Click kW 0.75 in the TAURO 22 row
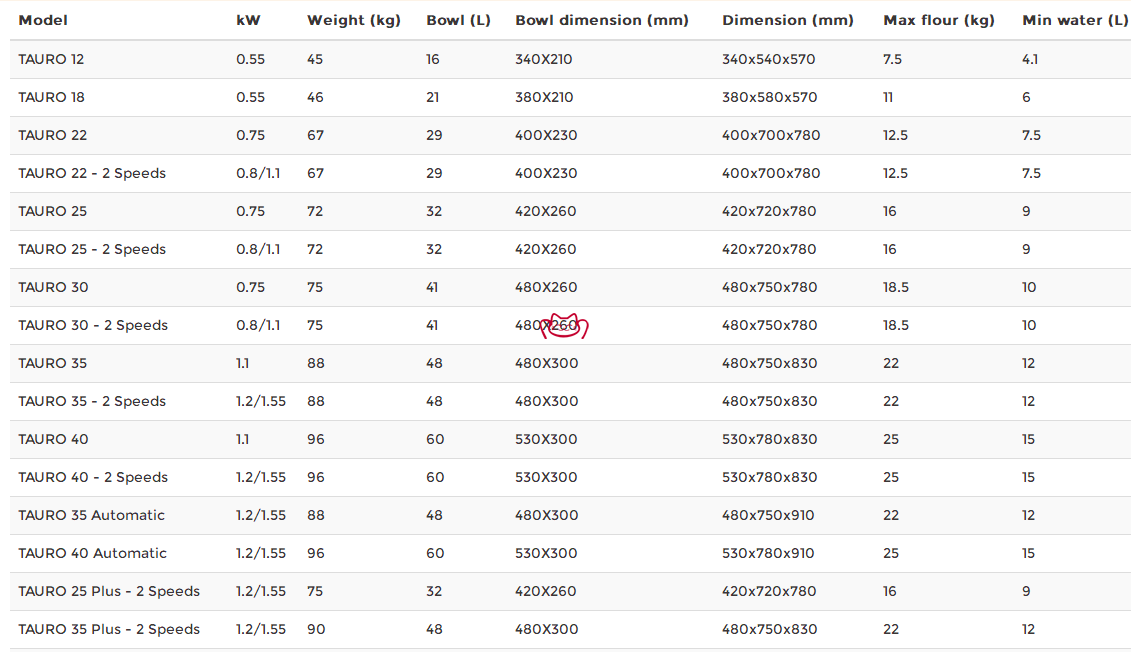This screenshot has height=652, width=1131. pyautogui.click(x=250, y=136)
